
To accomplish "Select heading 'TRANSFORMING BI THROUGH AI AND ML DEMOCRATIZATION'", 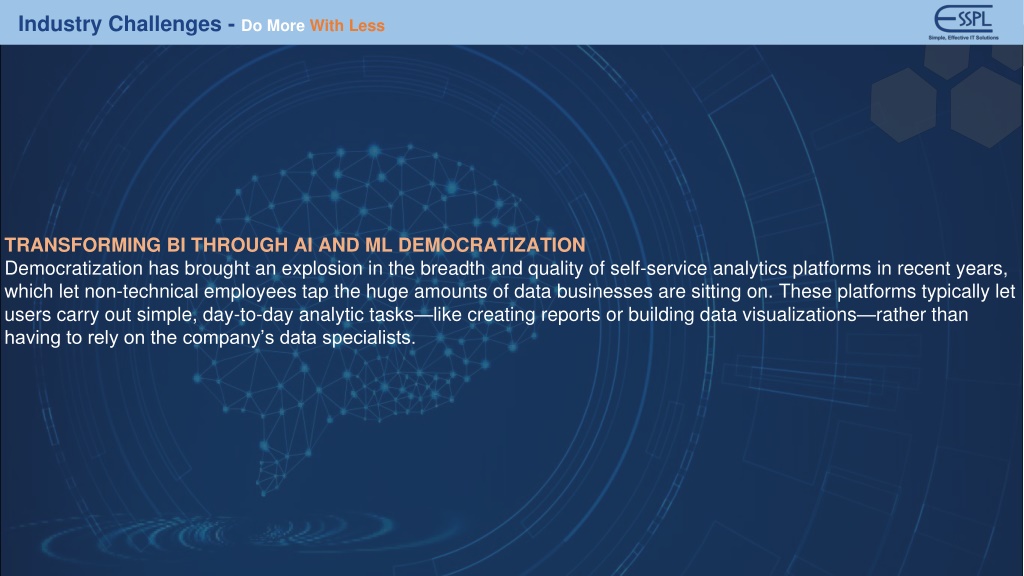I will coord(295,245).
